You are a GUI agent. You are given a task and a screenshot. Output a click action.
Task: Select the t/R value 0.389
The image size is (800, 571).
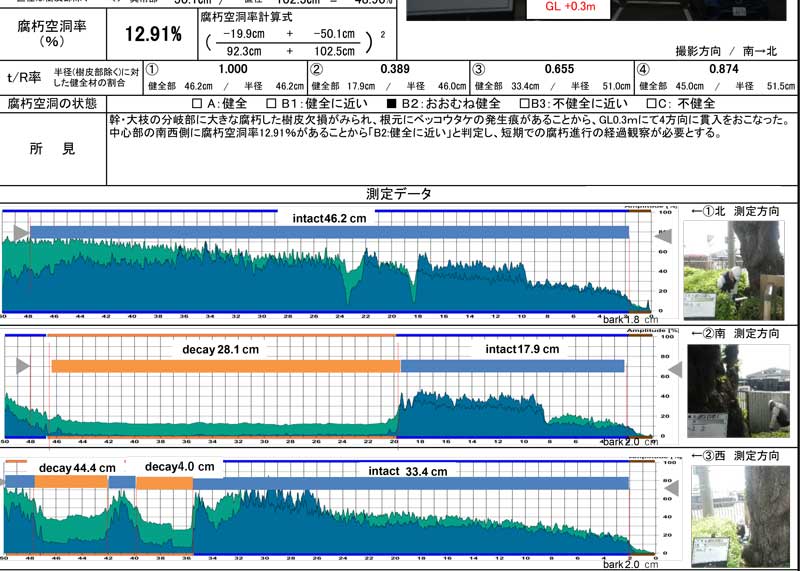tap(395, 69)
